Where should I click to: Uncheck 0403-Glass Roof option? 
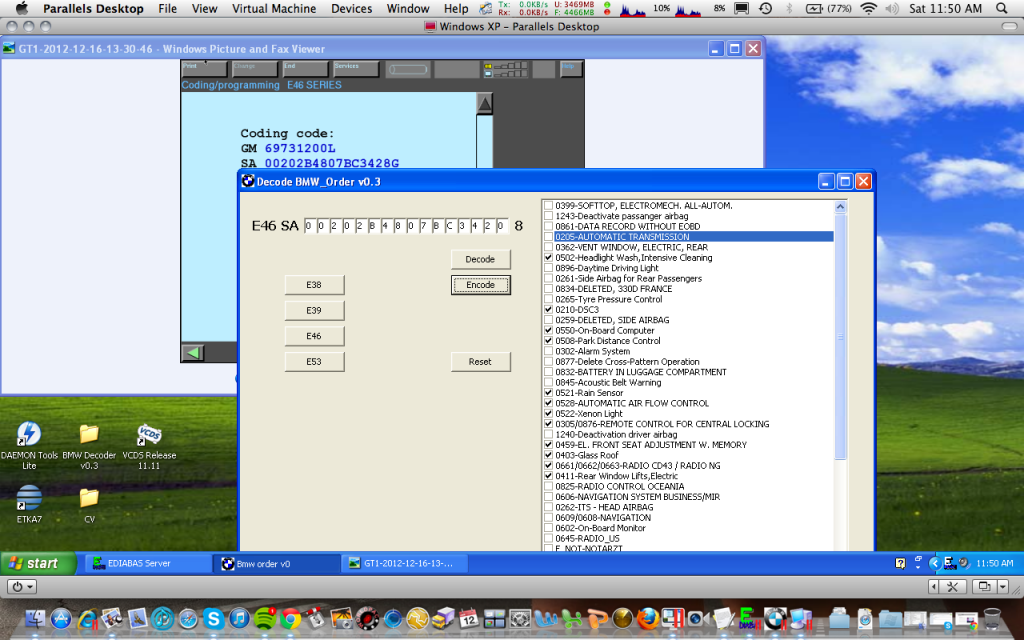click(549, 455)
